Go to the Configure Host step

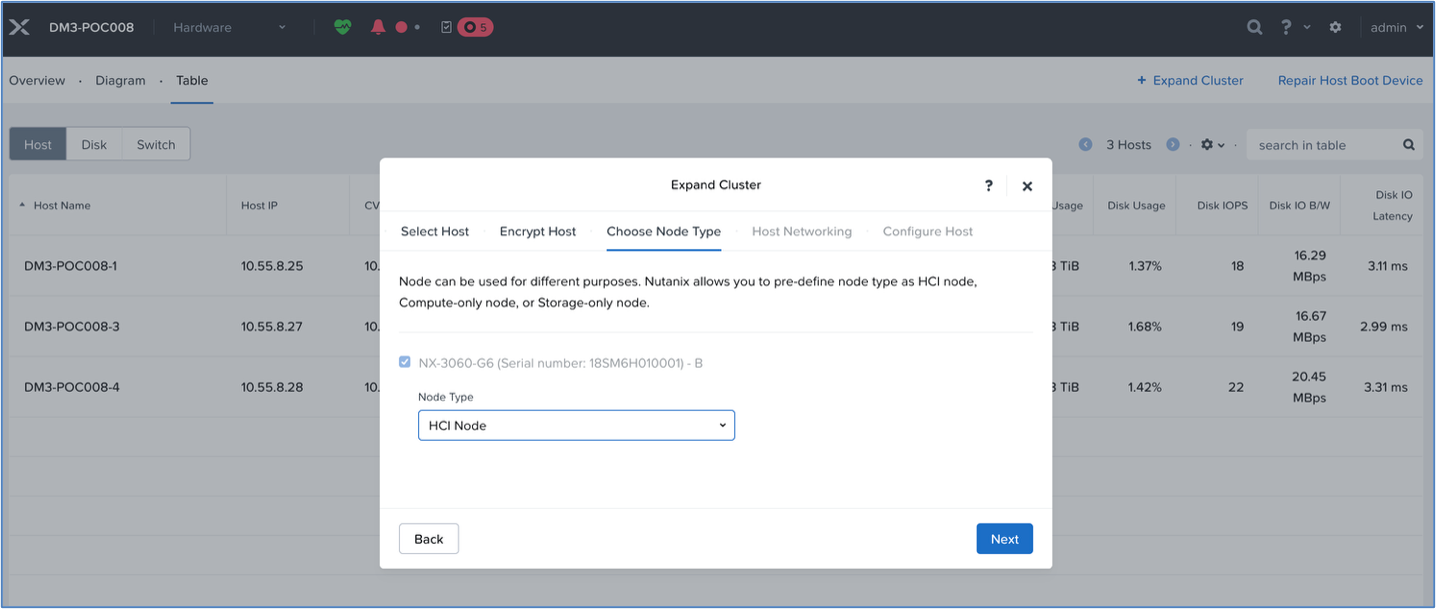point(928,231)
